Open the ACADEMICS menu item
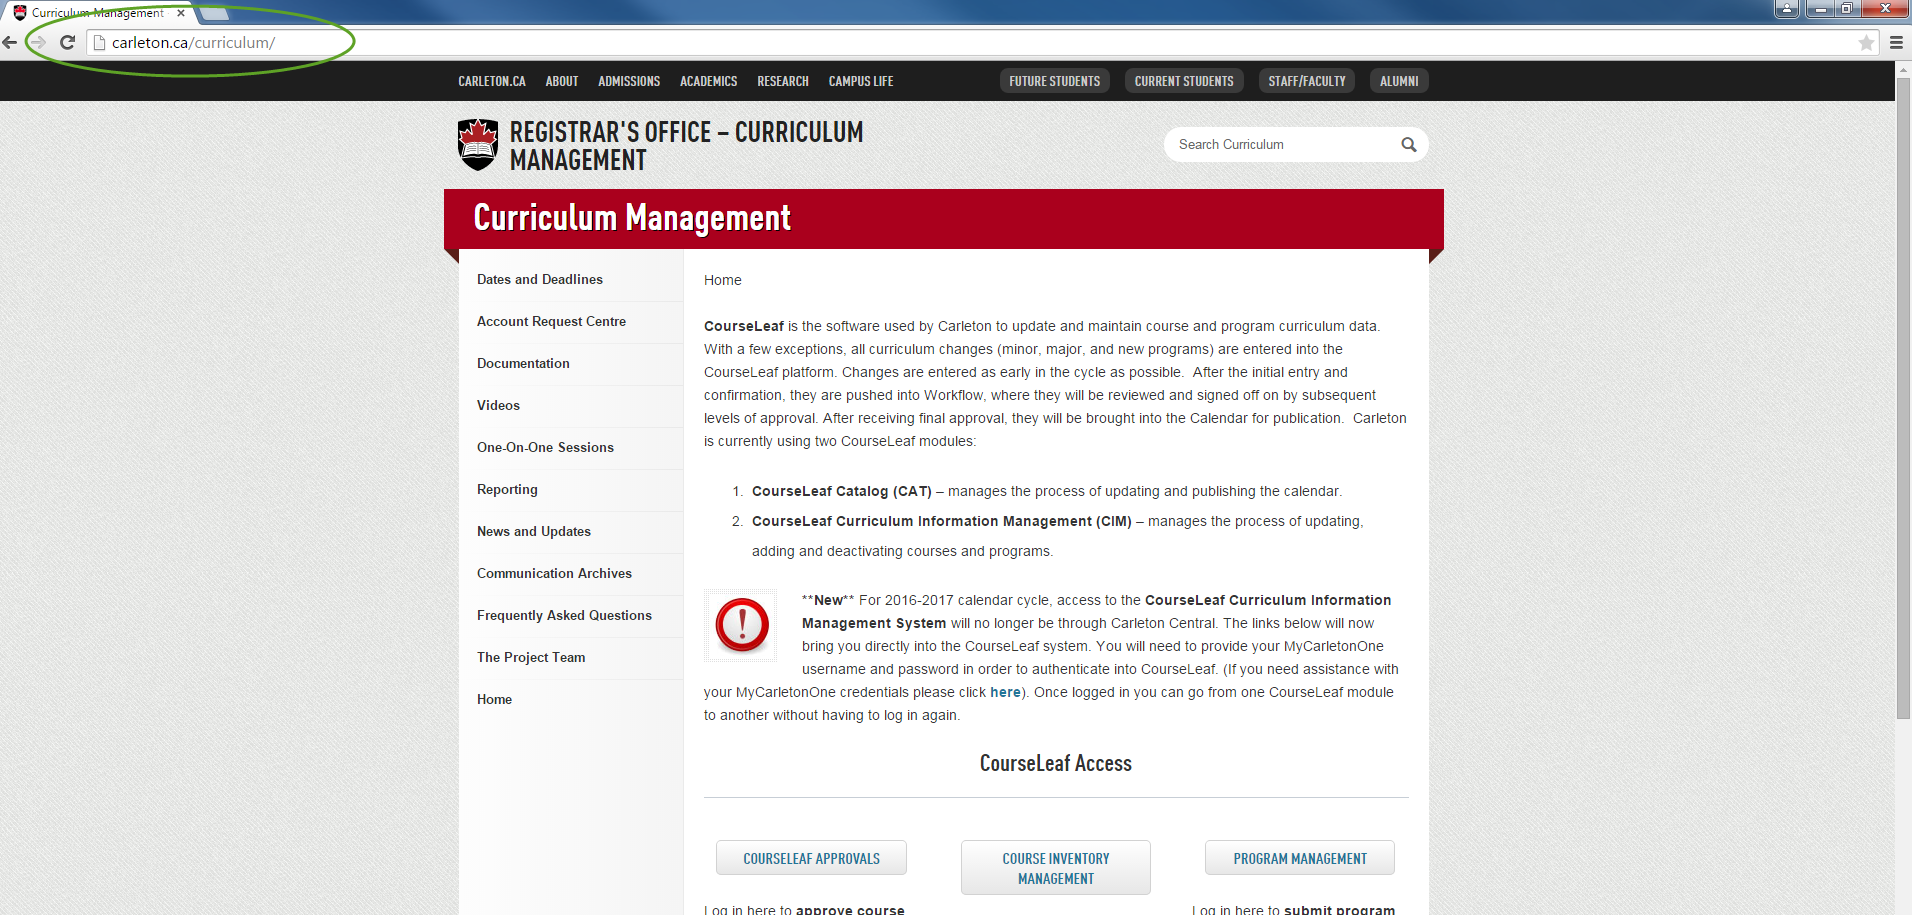This screenshot has width=1912, height=915. pos(708,81)
